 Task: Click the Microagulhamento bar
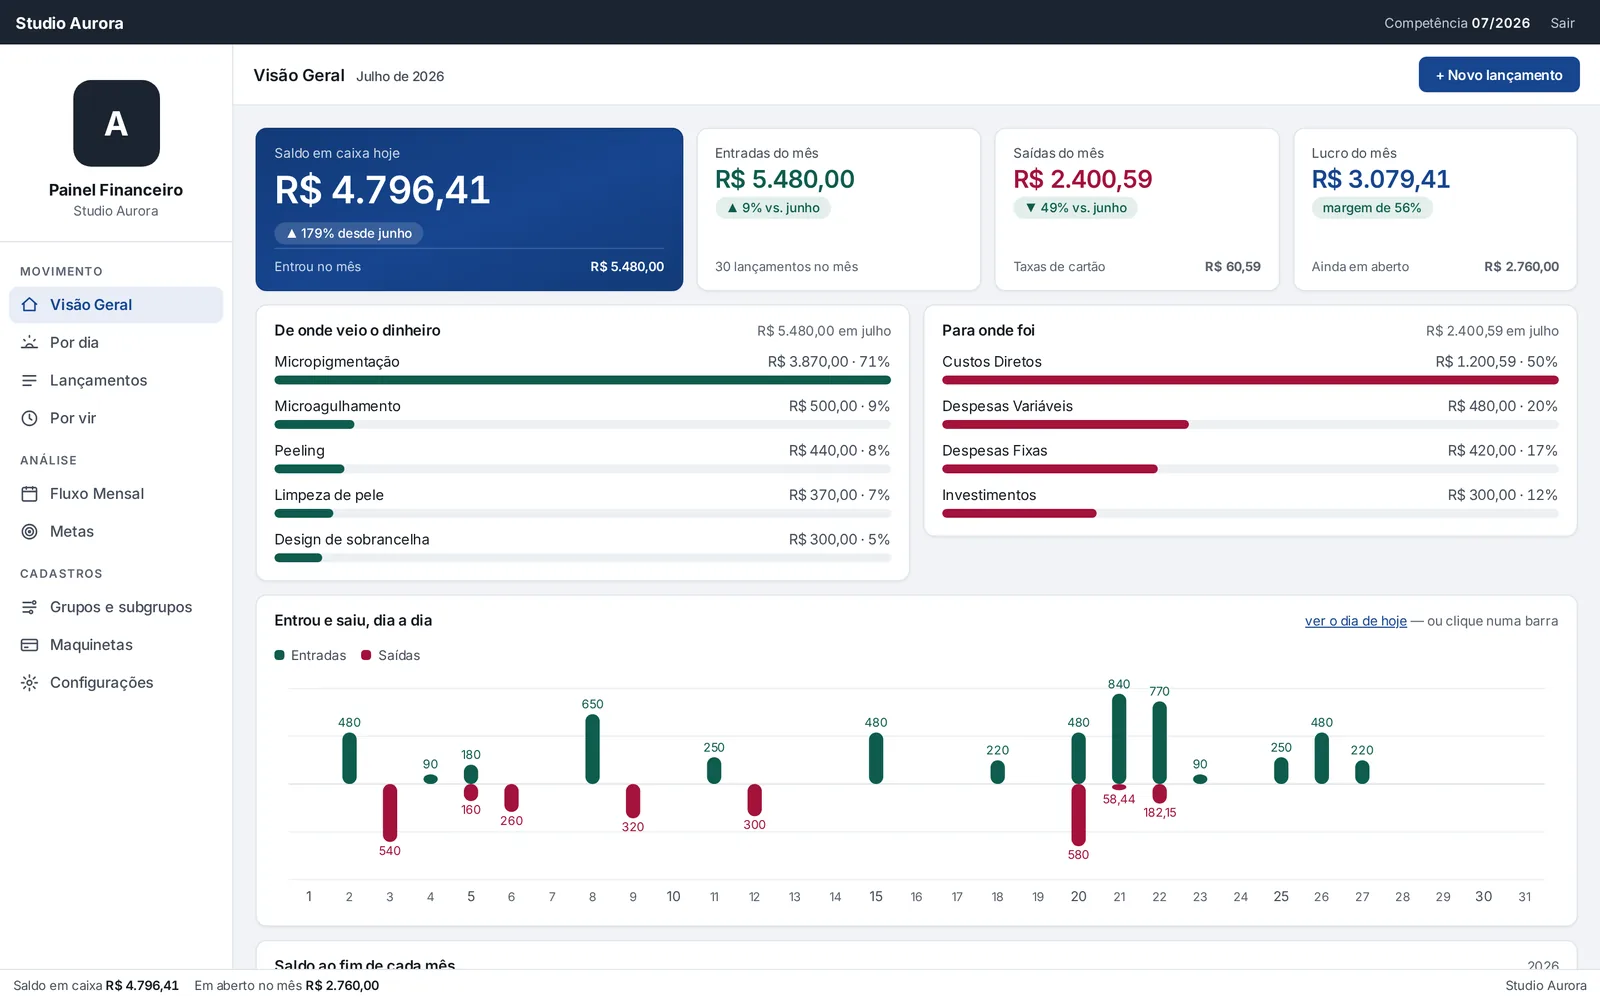pyautogui.click(x=583, y=425)
